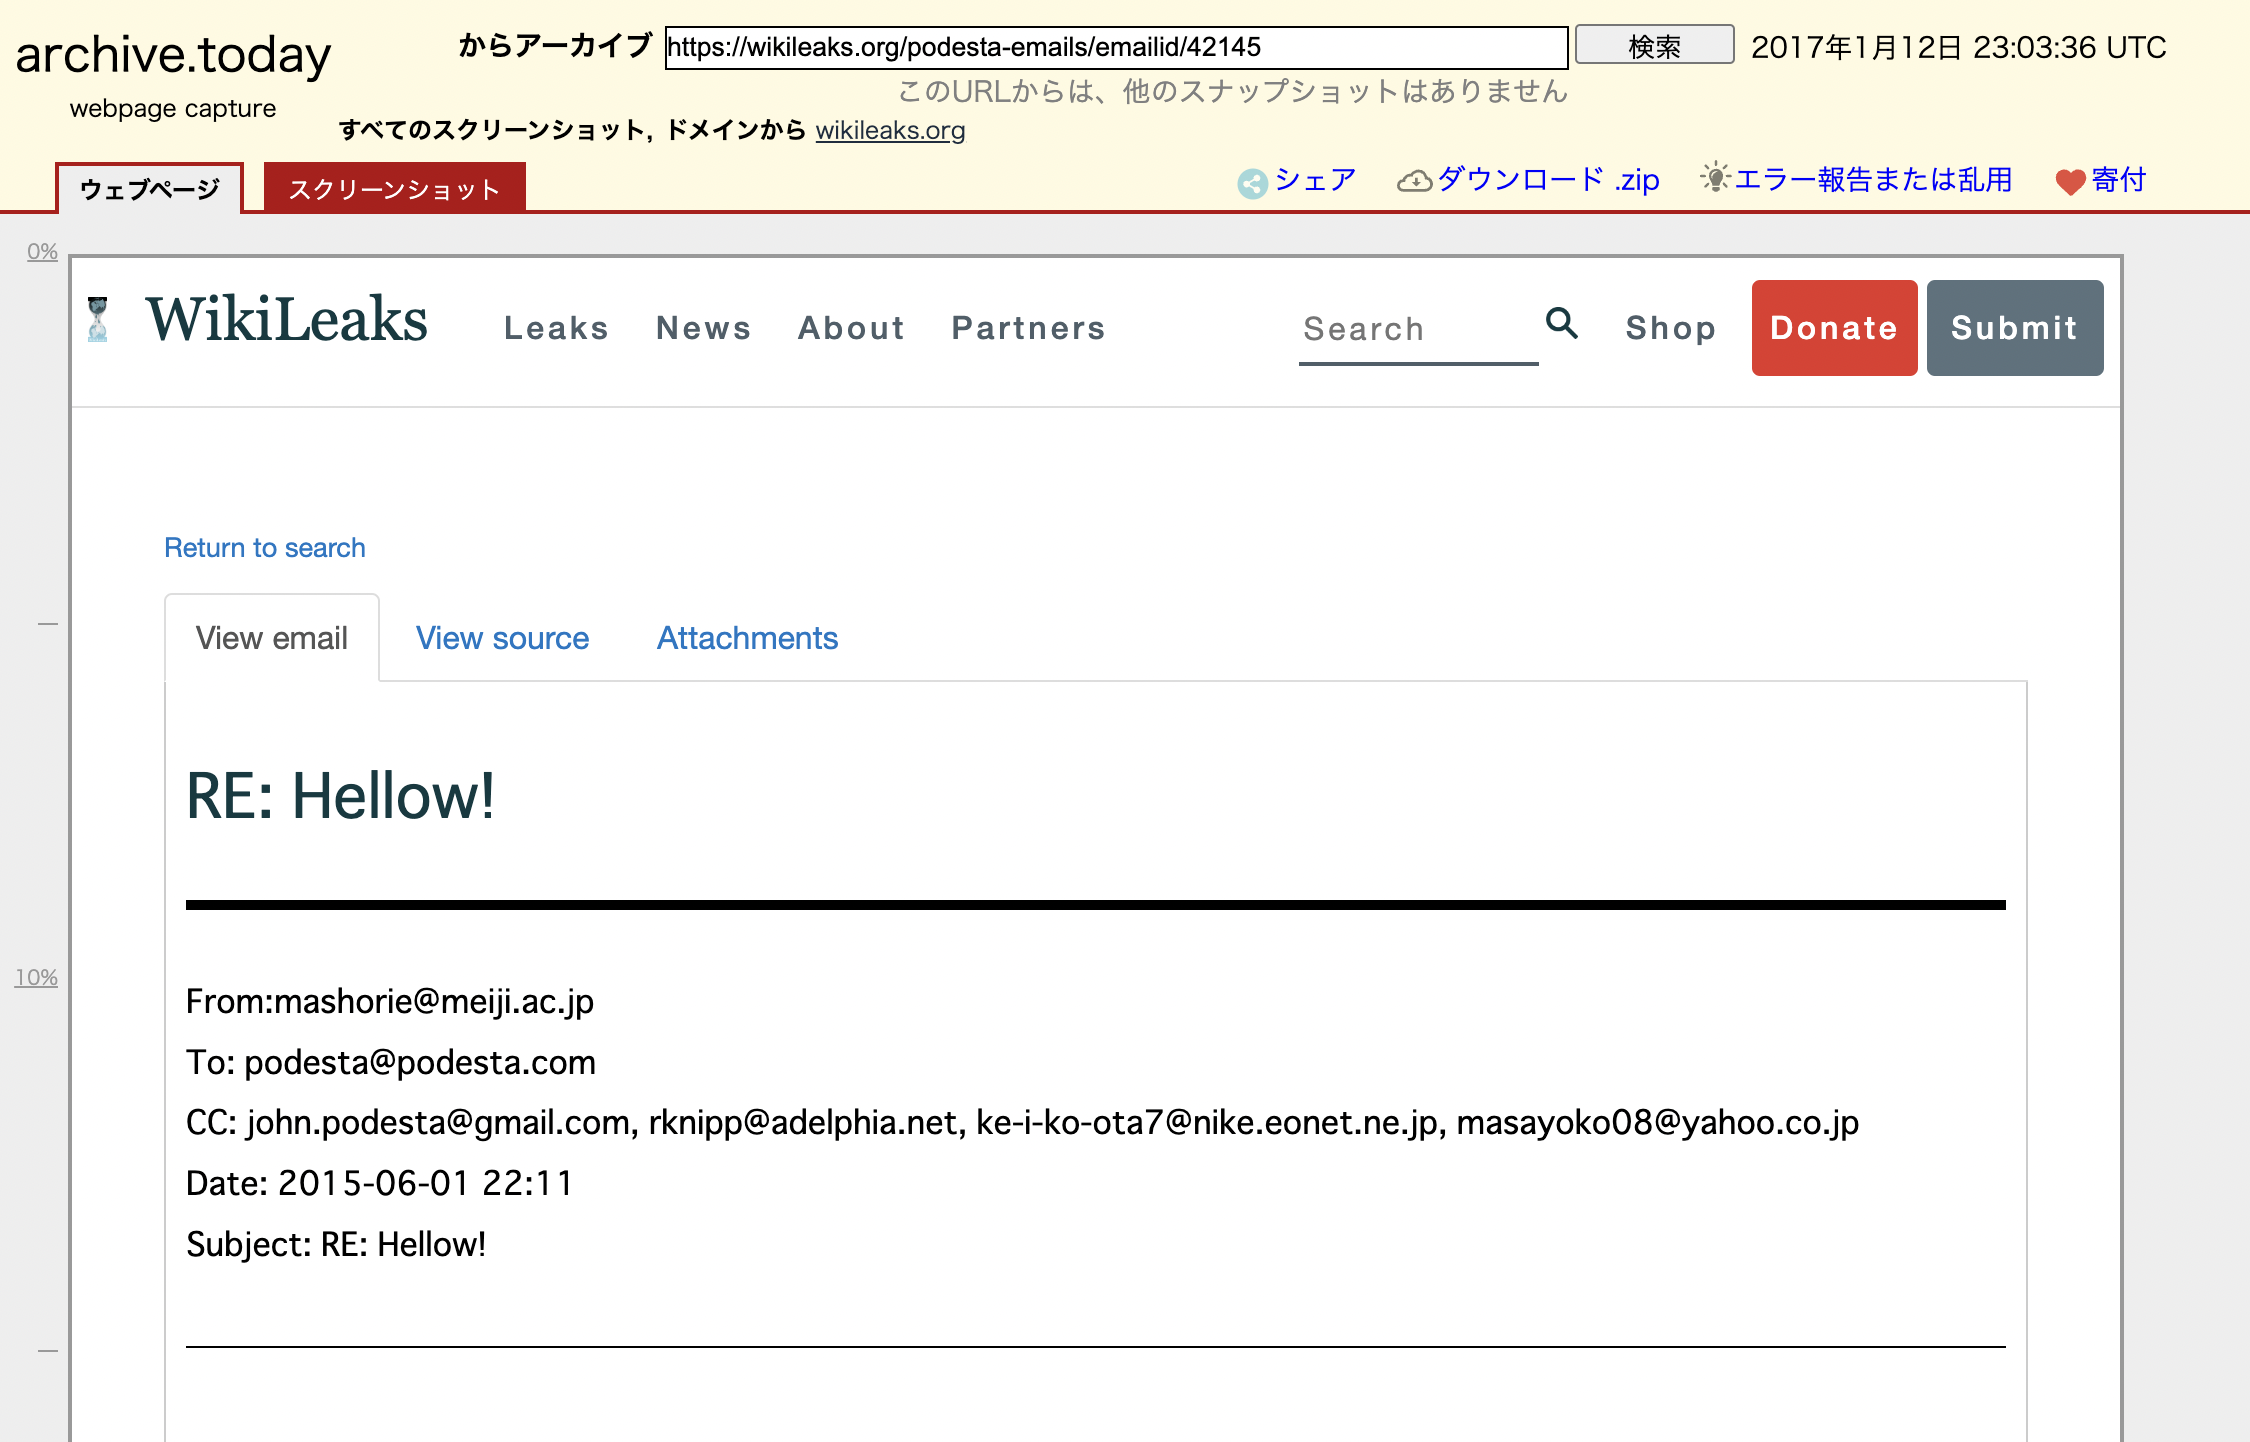Click the archived URL input field

click(1116, 47)
